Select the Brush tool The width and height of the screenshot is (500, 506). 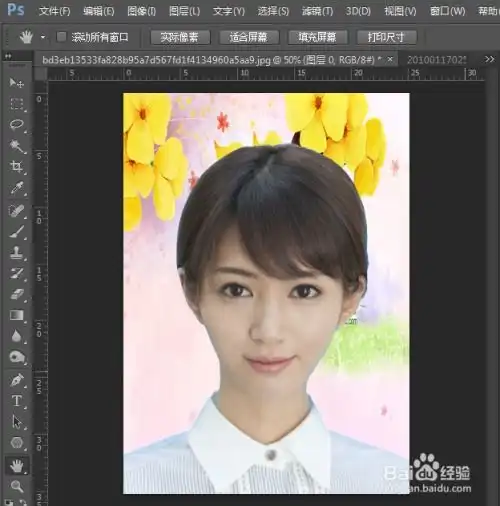(16, 232)
